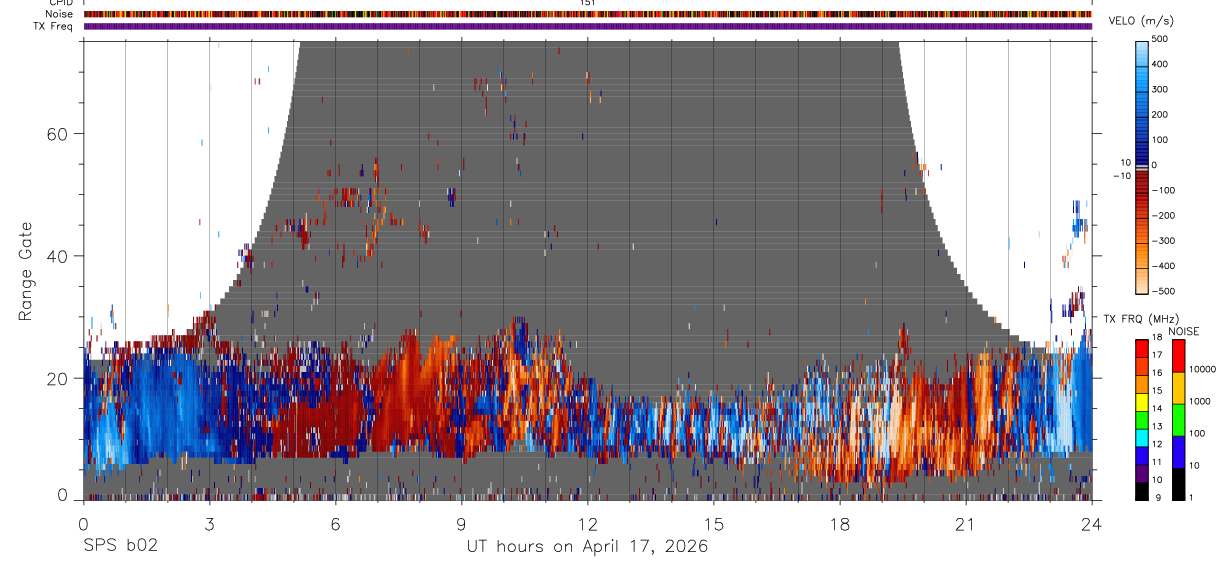
Task: Click the purple TX Freq strip above the plot
Action: (588, 26)
